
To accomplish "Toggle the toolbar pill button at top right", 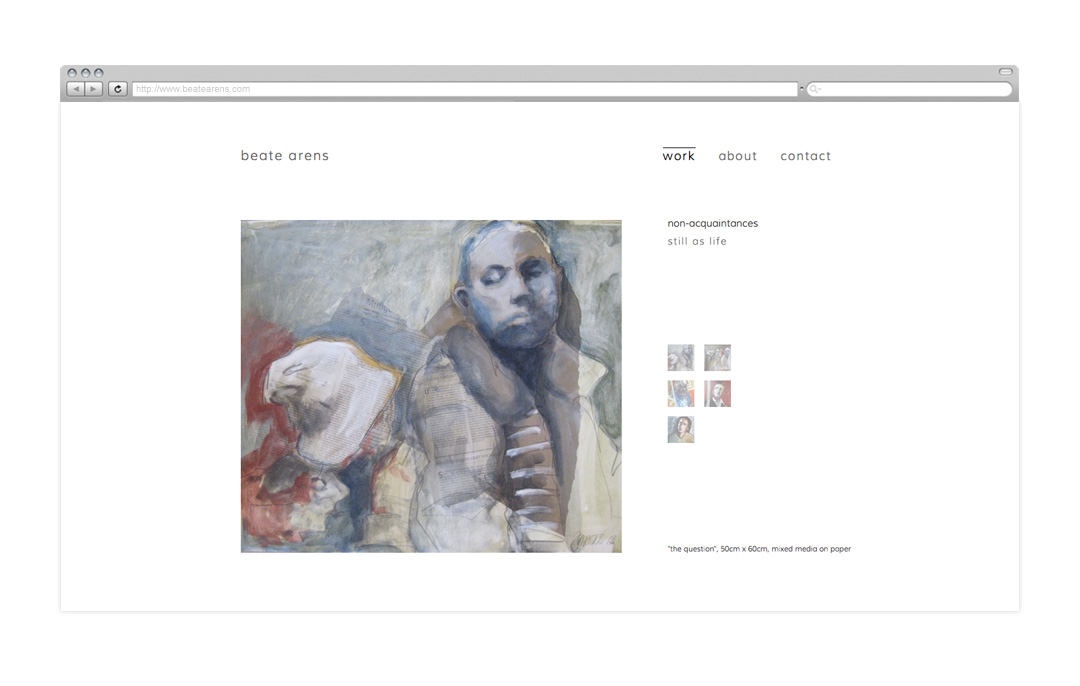I will (1006, 72).
